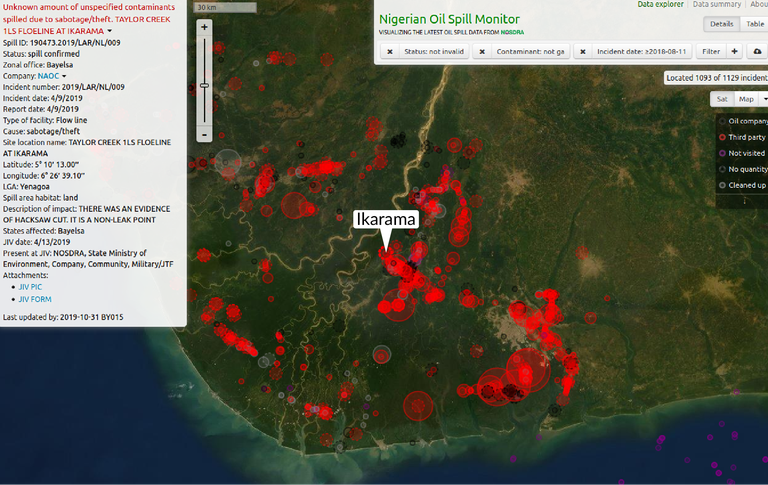
Task: Toggle Third party legend marker
Action: 722,137
